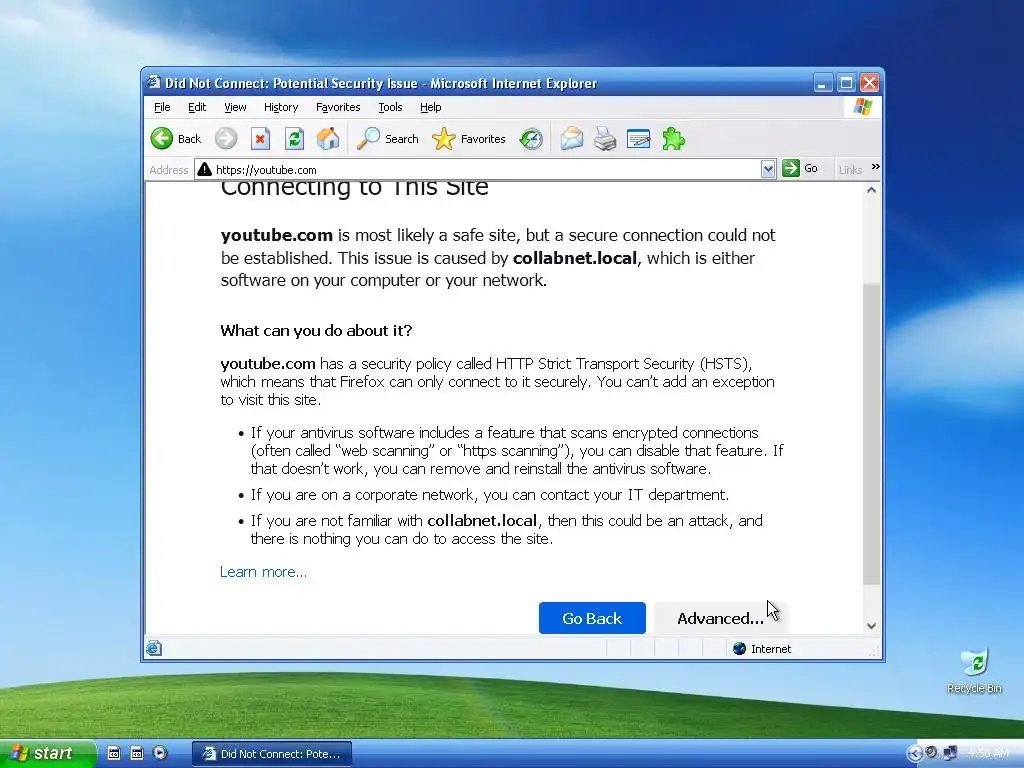Follow the Learn more... link
The width and height of the screenshot is (1024, 768).
click(x=263, y=572)
